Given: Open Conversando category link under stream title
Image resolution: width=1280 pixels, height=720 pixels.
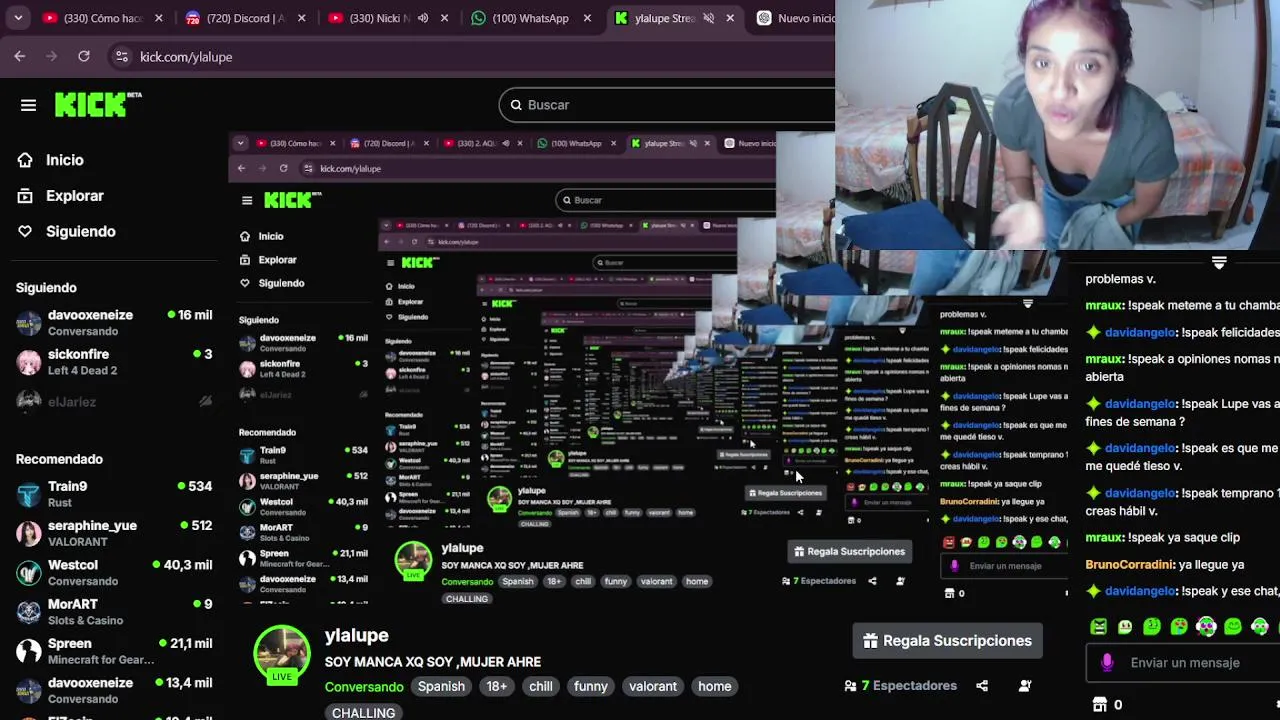Looking at the screenshot, I should point(364,687).
